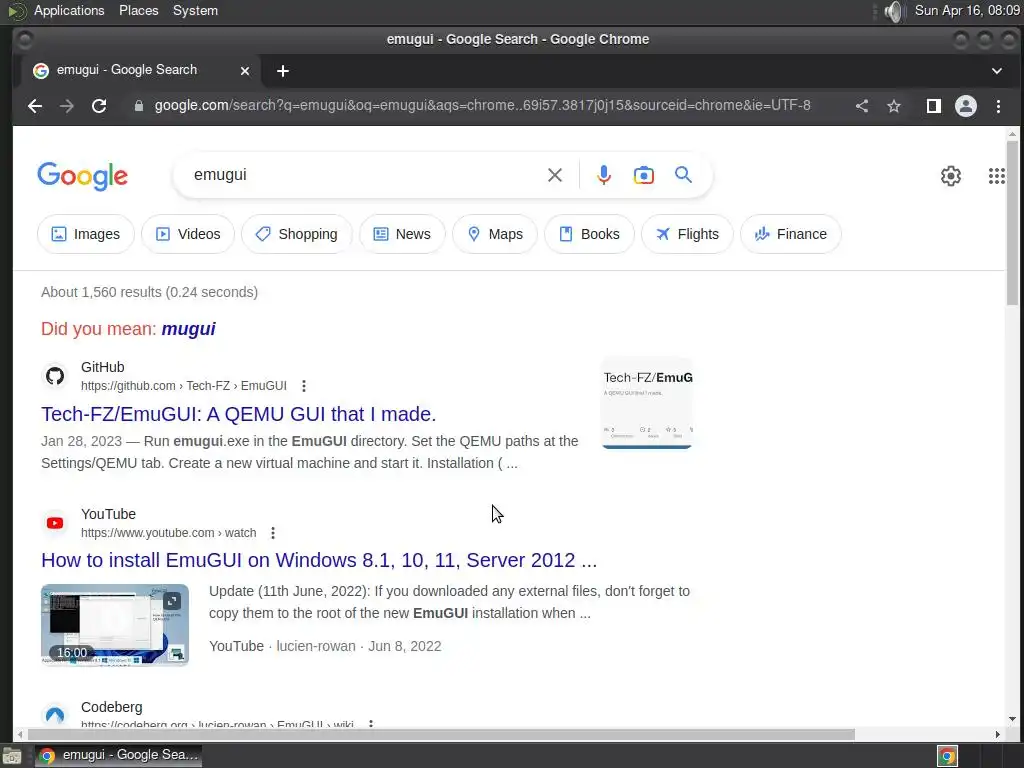This screenshot has width=1024, height=768.
Task: Click the youtube.com watch URL
Action: pos(168,533)
